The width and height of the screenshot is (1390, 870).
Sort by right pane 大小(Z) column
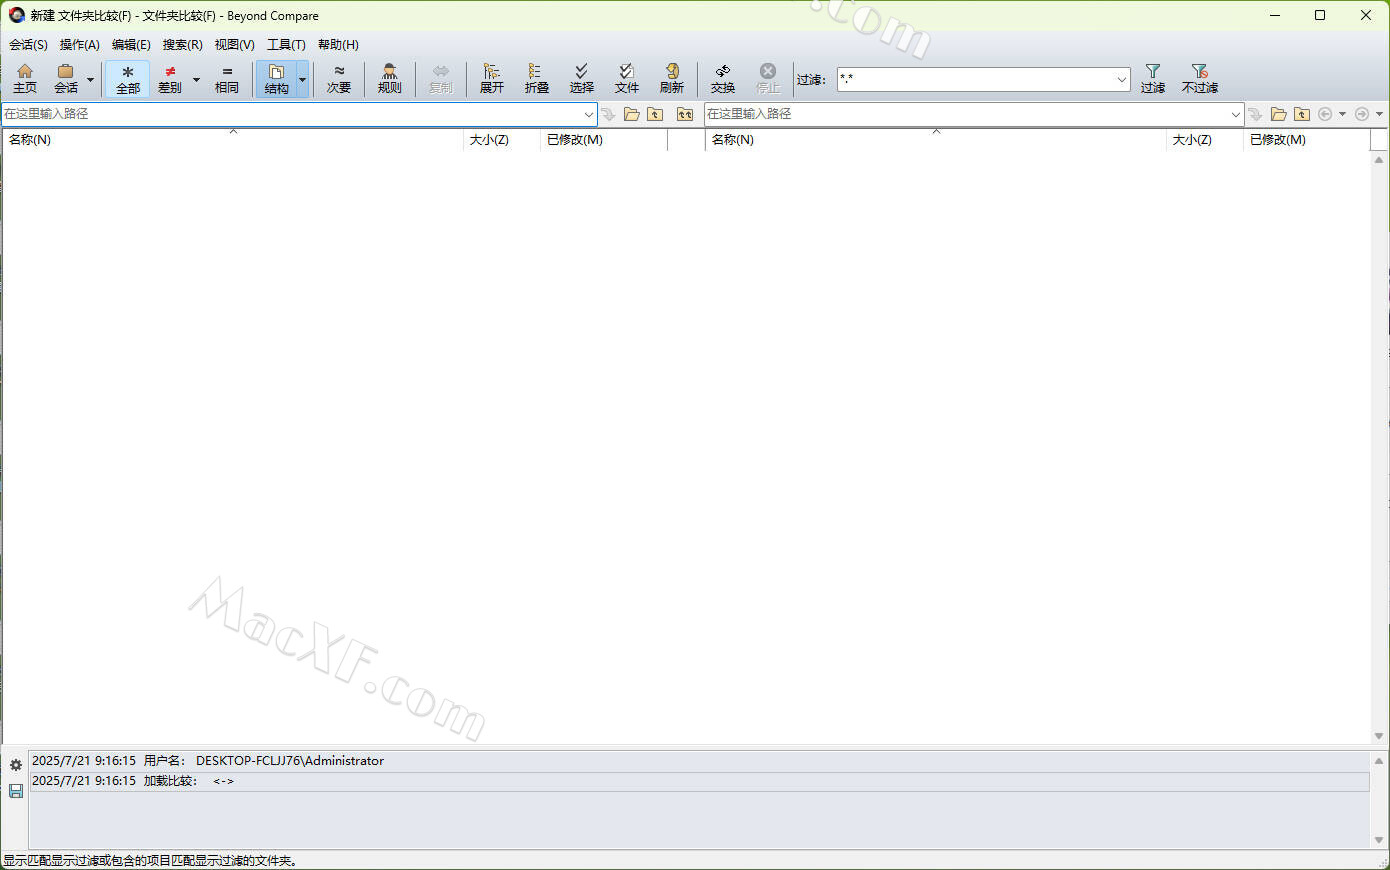[x=1204, y=140]
